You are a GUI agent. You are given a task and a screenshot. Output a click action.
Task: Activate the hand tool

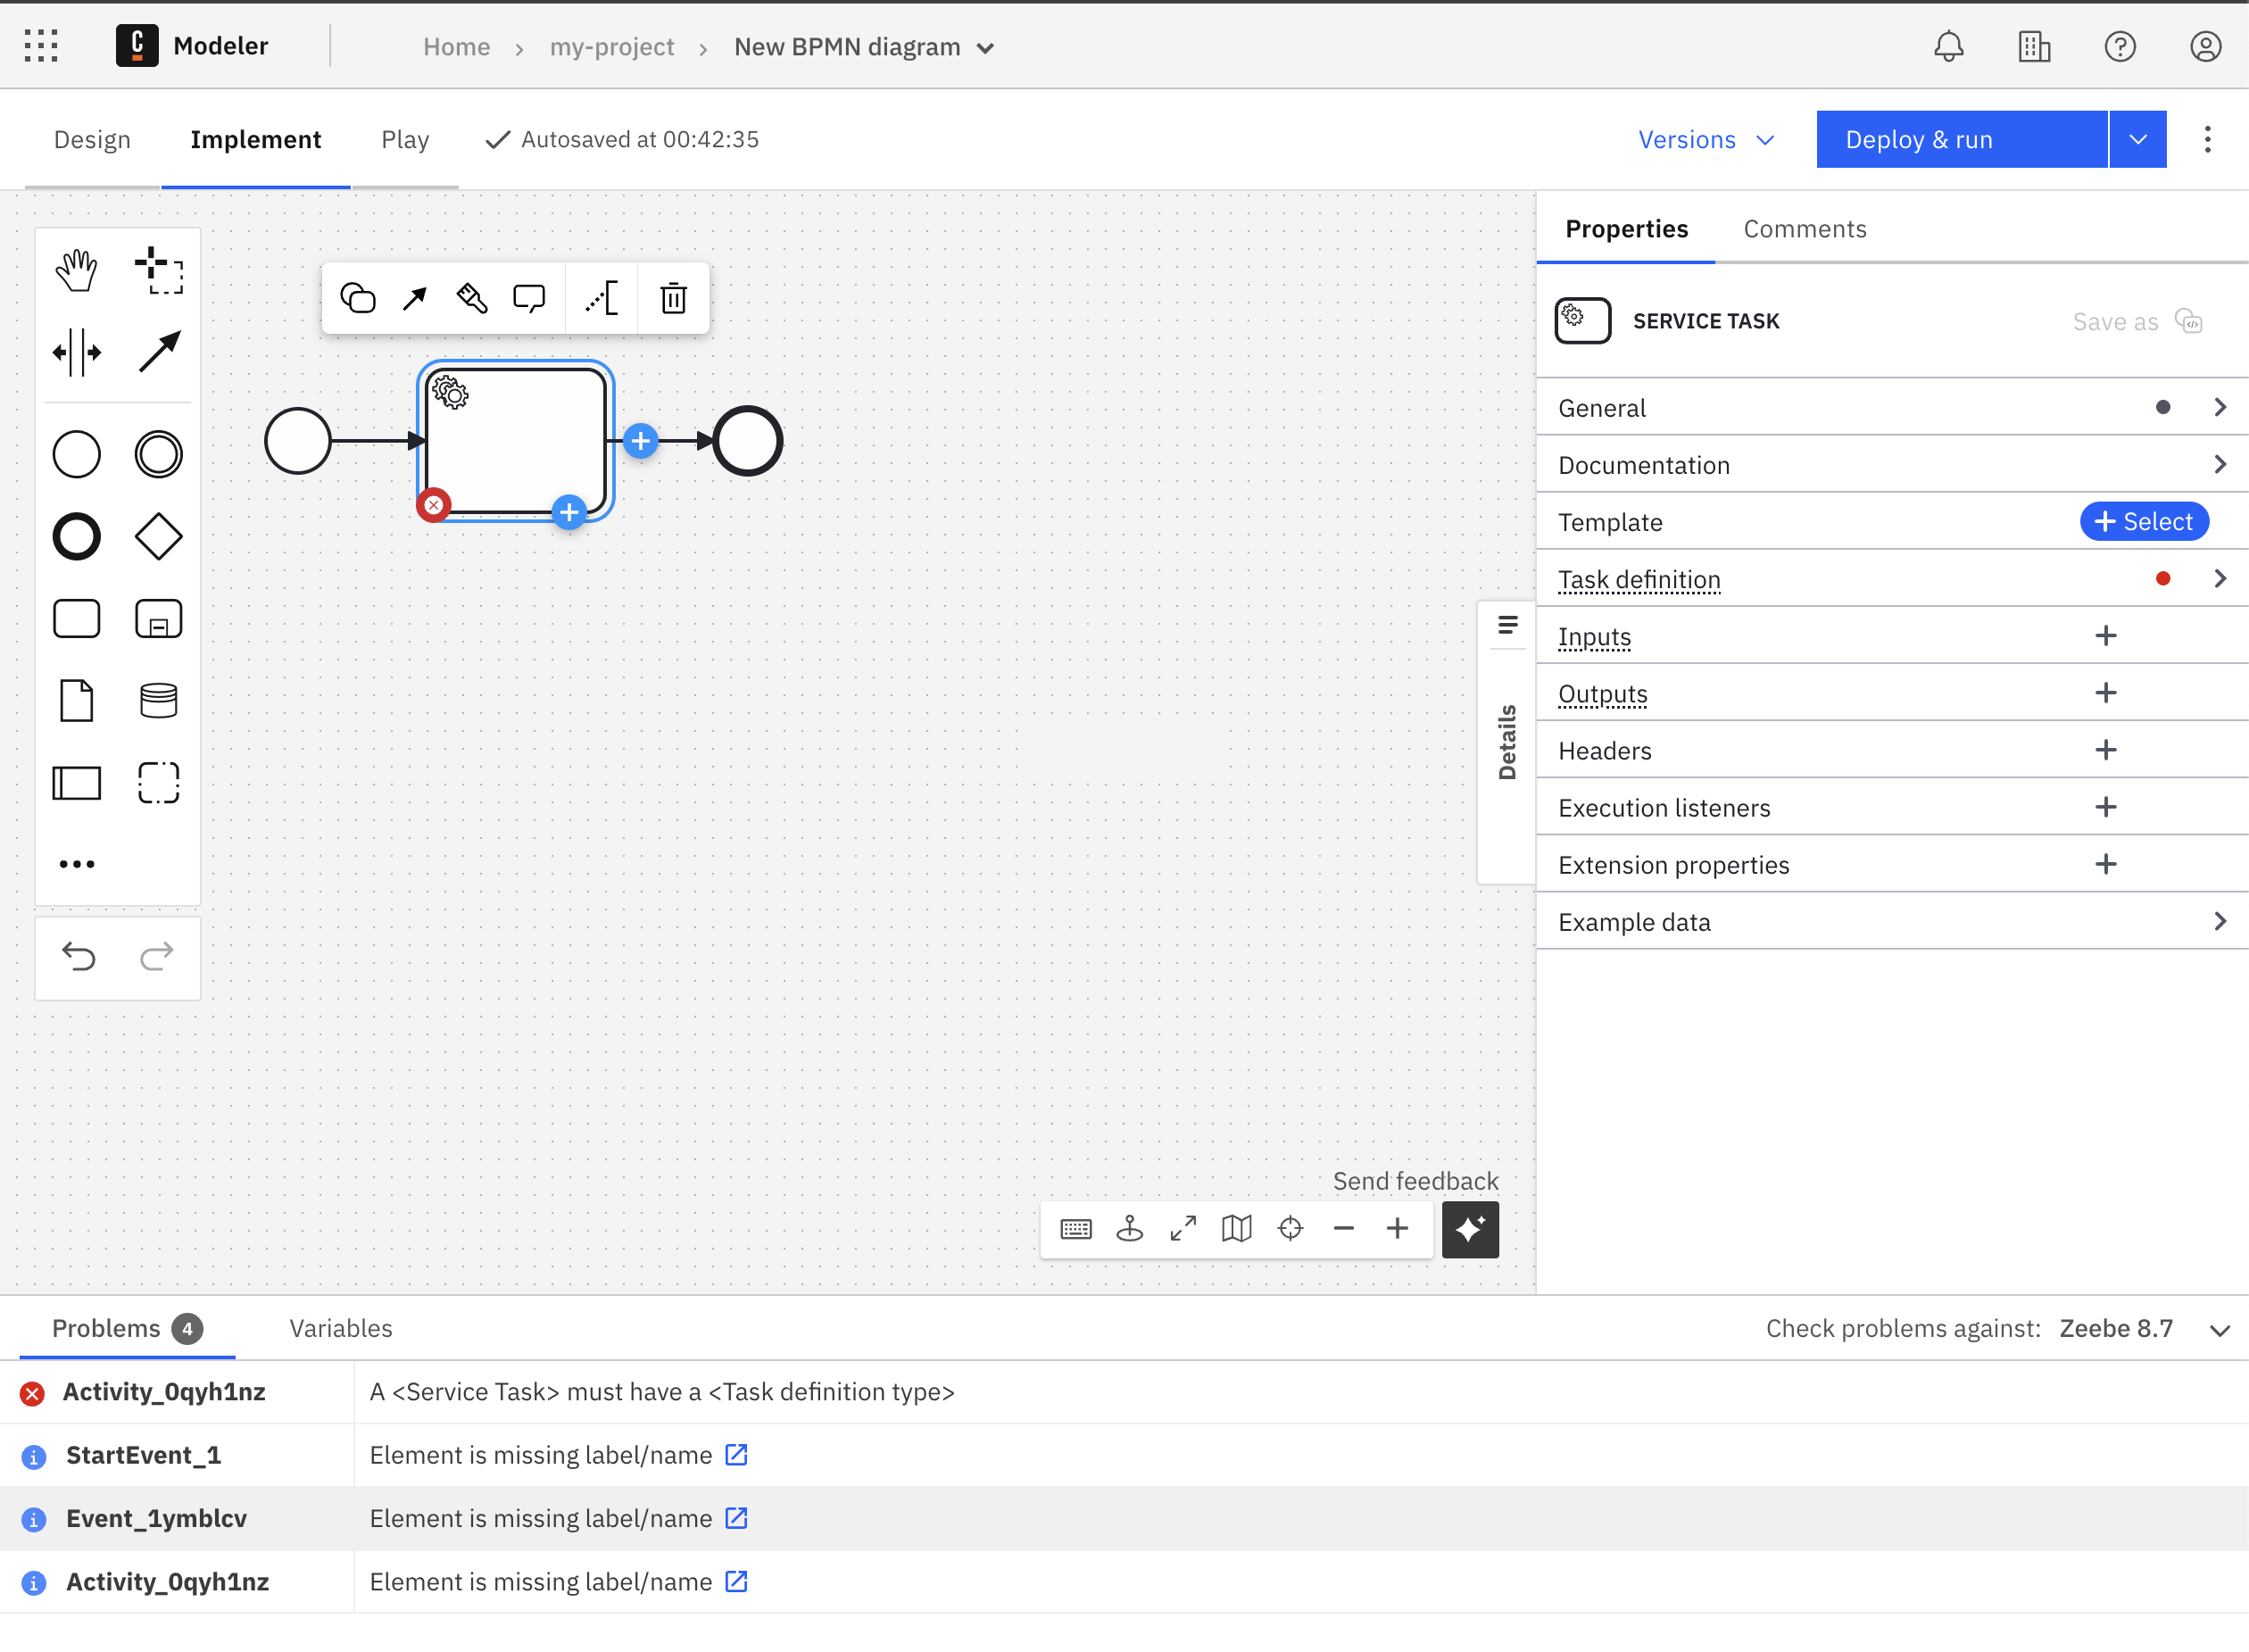(76, 271)
